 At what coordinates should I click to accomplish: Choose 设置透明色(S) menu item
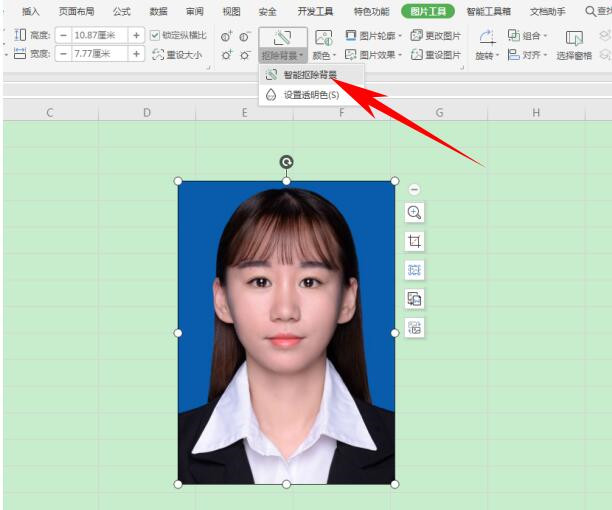pos(310,95)
